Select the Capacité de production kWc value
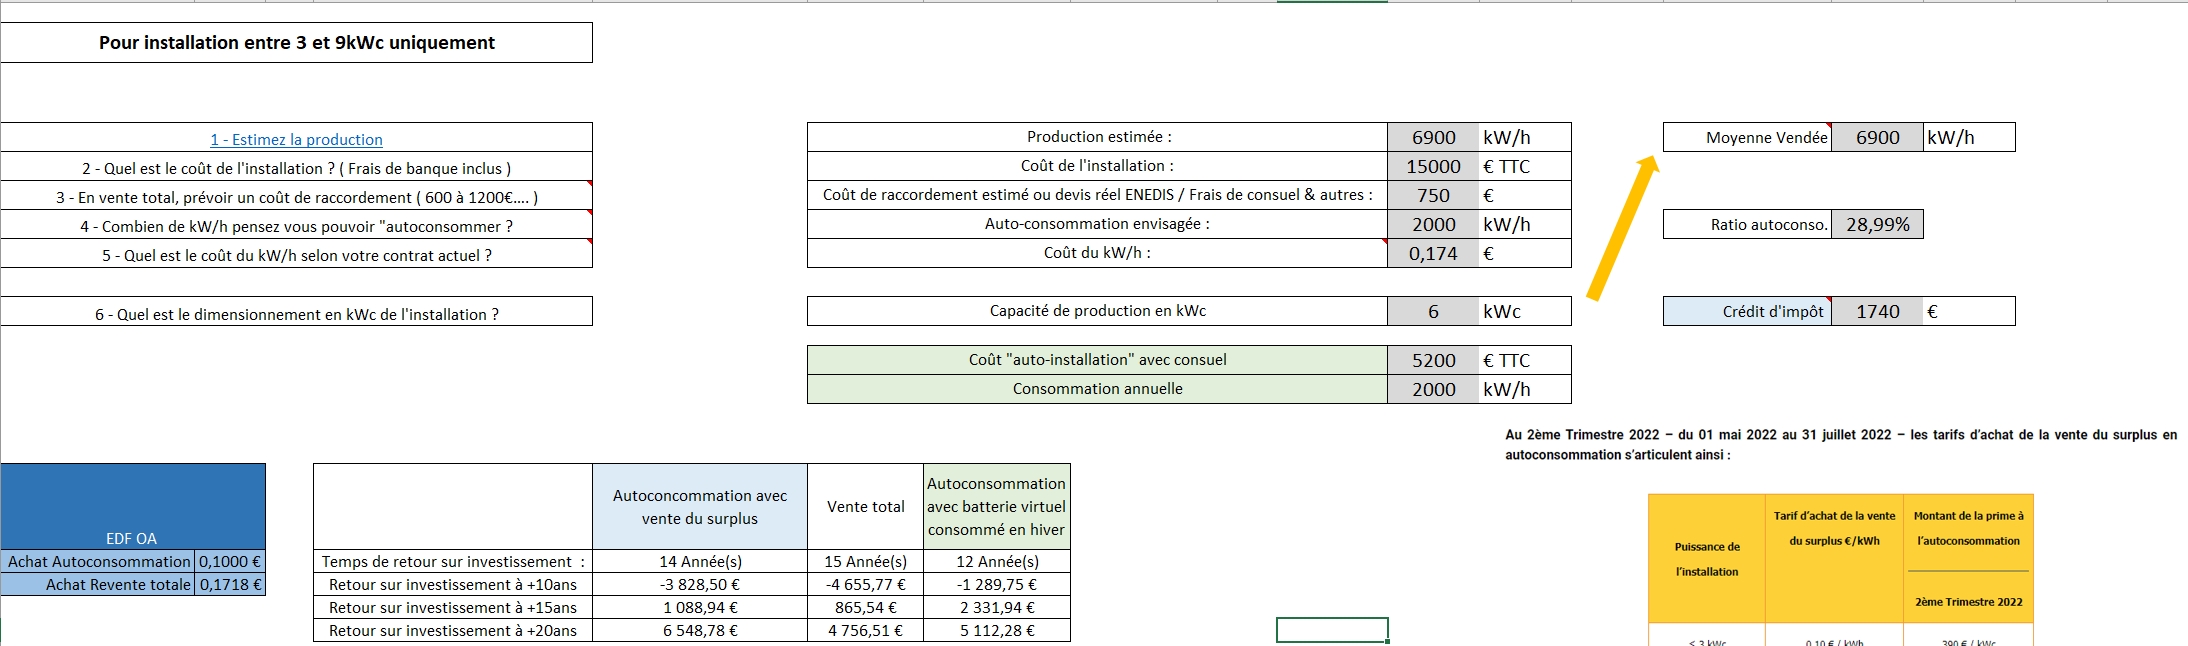Image resolution: width=2188 pixels, height=646 pixels. click(x=1432, y=312)
